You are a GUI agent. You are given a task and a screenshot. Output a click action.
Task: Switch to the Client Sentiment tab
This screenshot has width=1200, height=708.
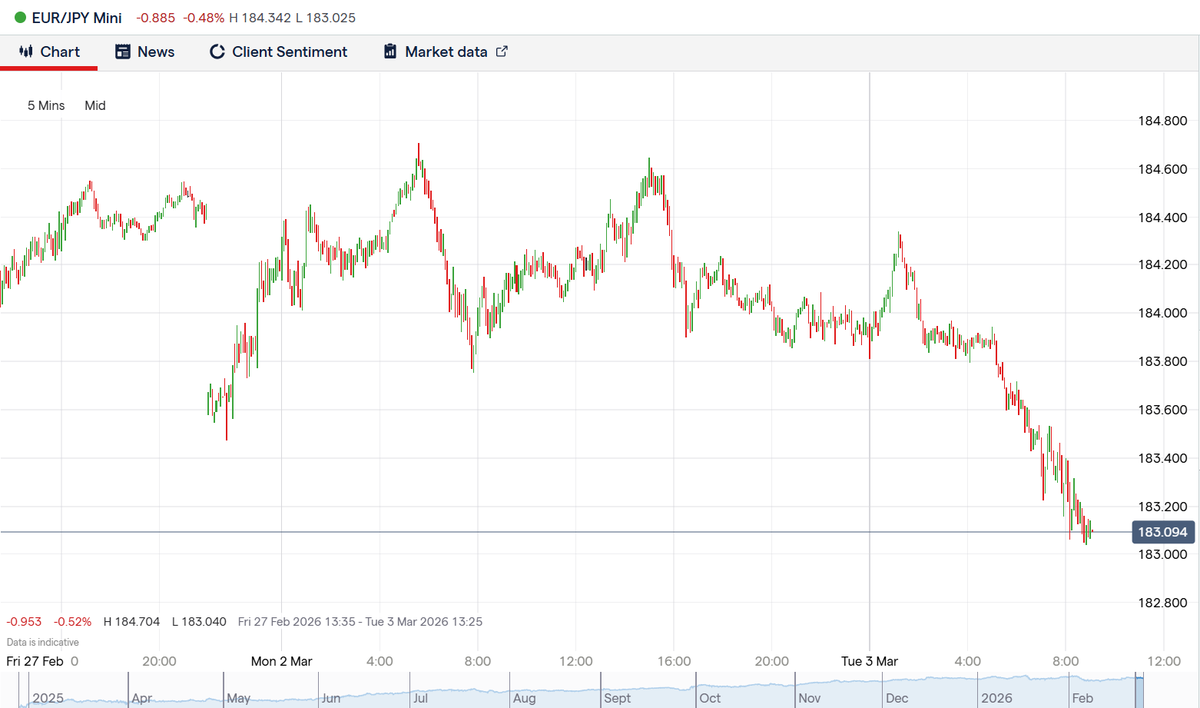pyautogui.click(x=290, y=51)
